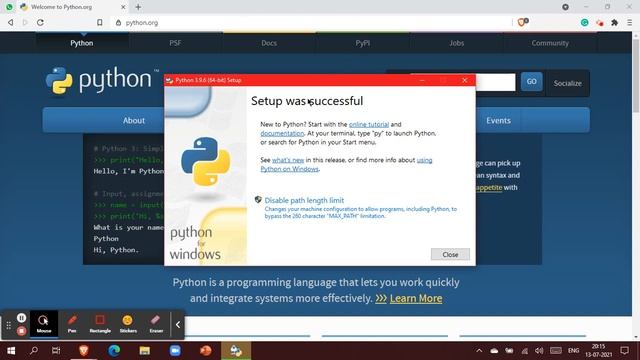
Task: Open the browser hamburger menu
Action: click(630, 22)
